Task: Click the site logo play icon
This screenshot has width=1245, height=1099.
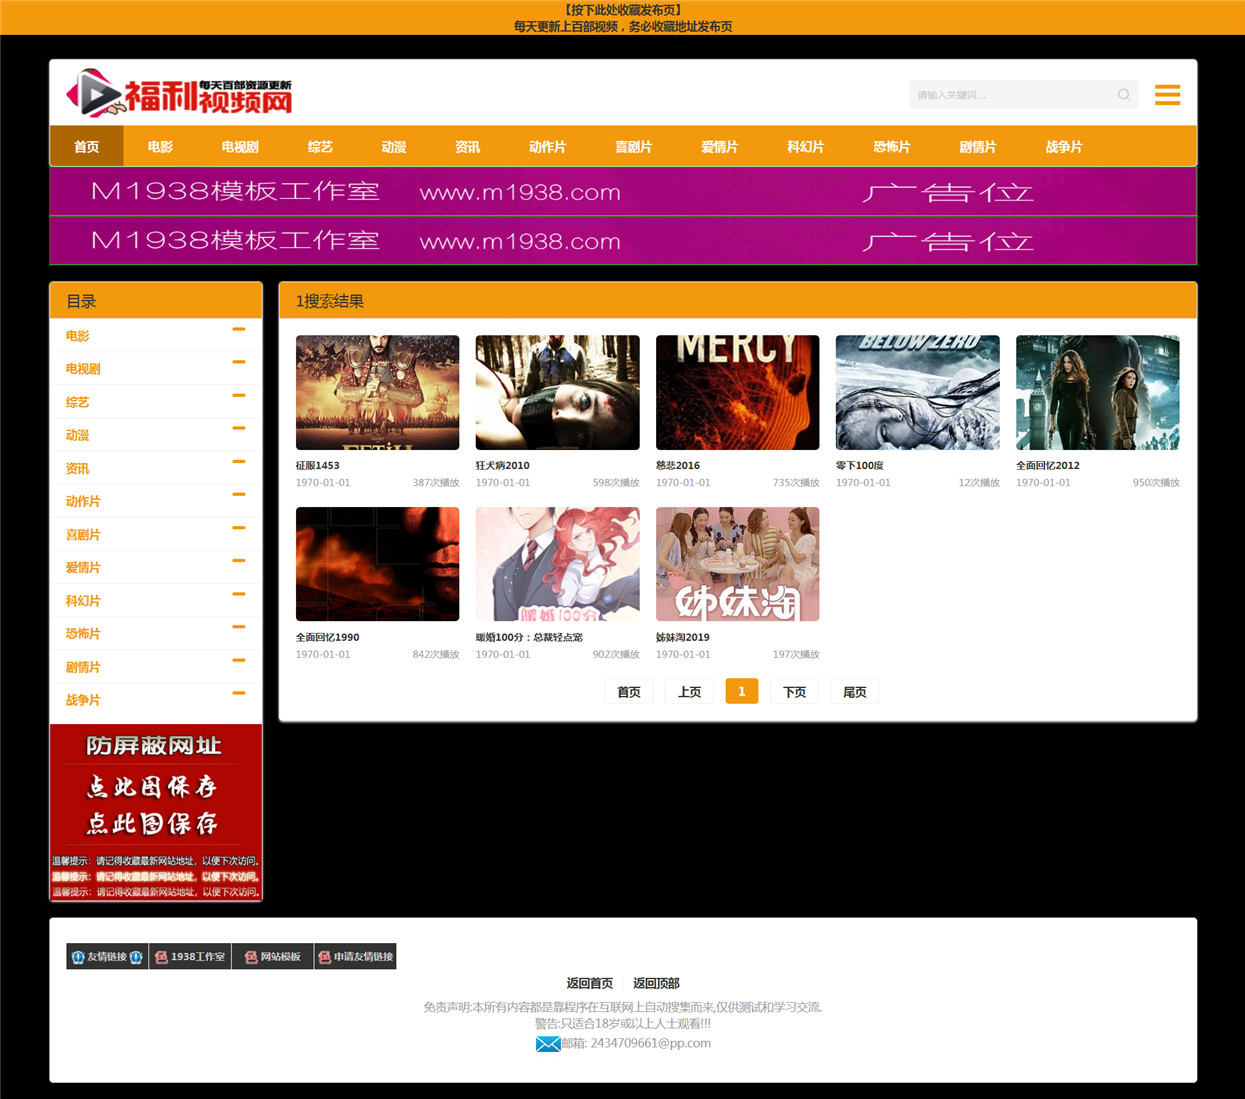Action: (x=92, y=93)
